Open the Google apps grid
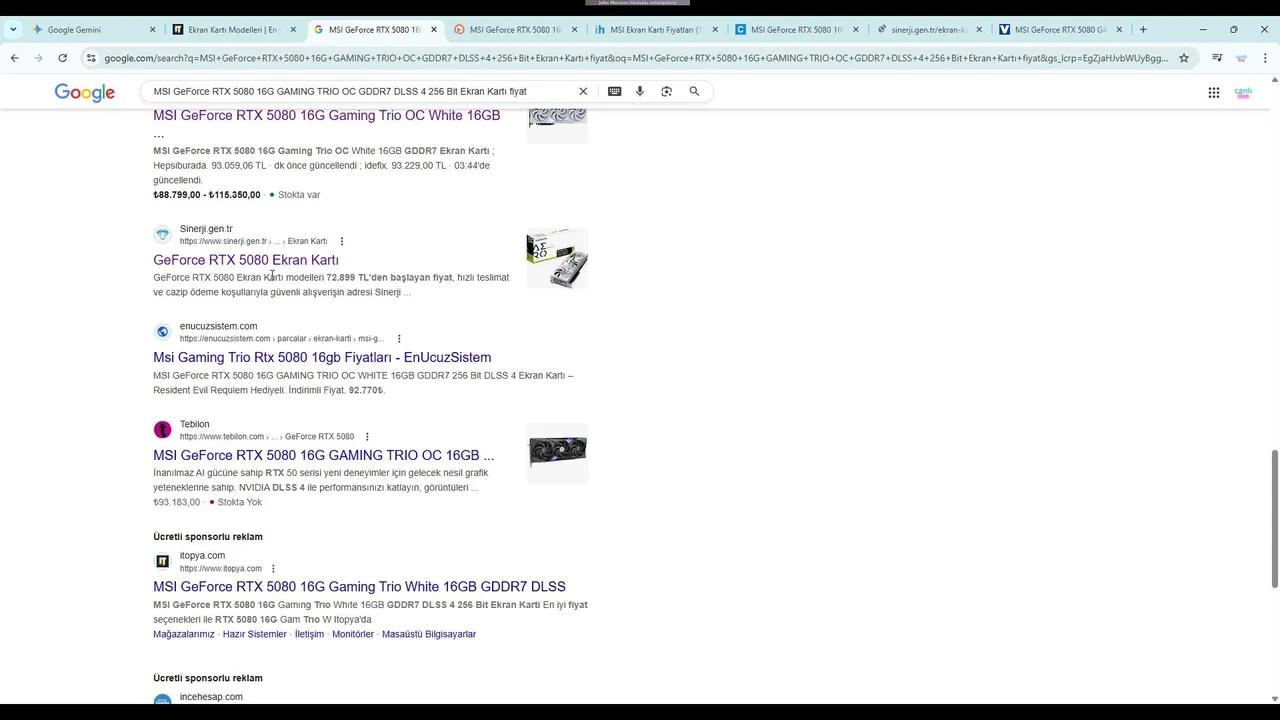 pyautogui.click(x=1213, y=92)
